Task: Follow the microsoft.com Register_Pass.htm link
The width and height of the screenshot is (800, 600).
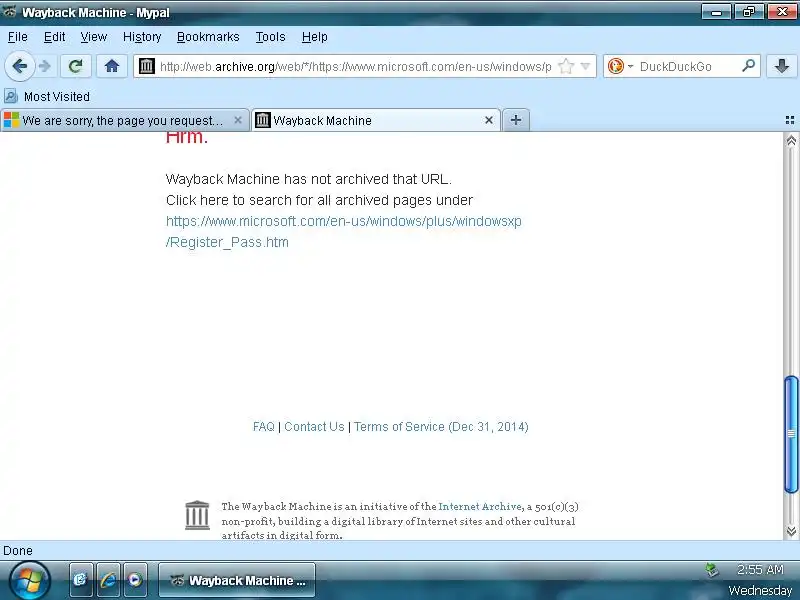Action: [x=343, y=232]
